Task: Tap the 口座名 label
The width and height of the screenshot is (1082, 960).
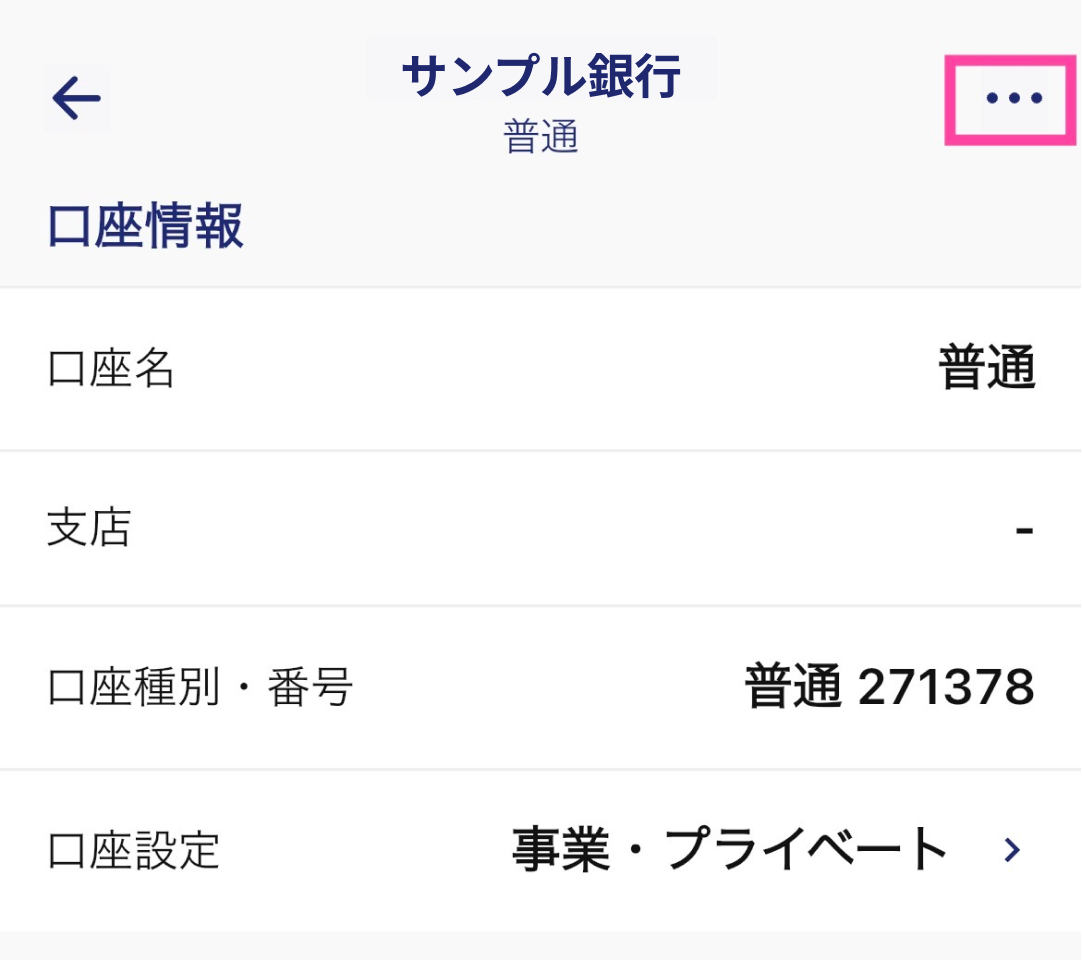Action: coord(111,369)
